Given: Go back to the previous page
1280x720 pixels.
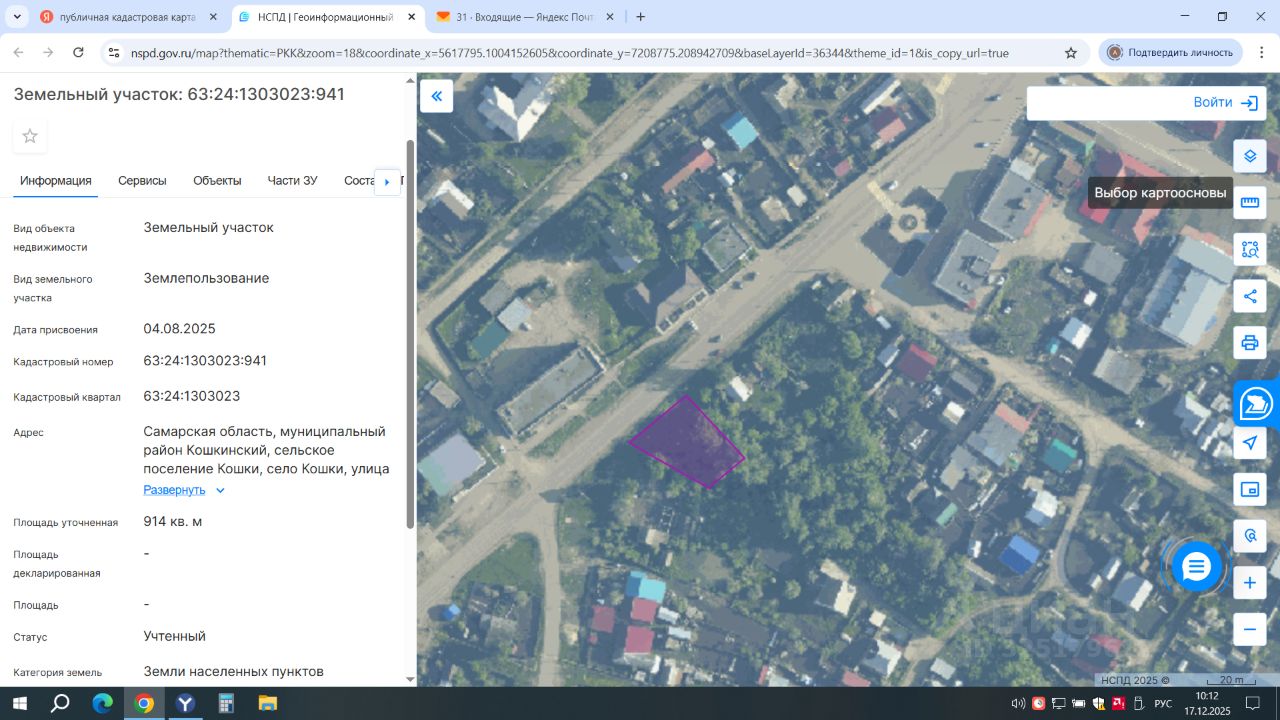Looking at the screenshot, I should coord(18,53).
